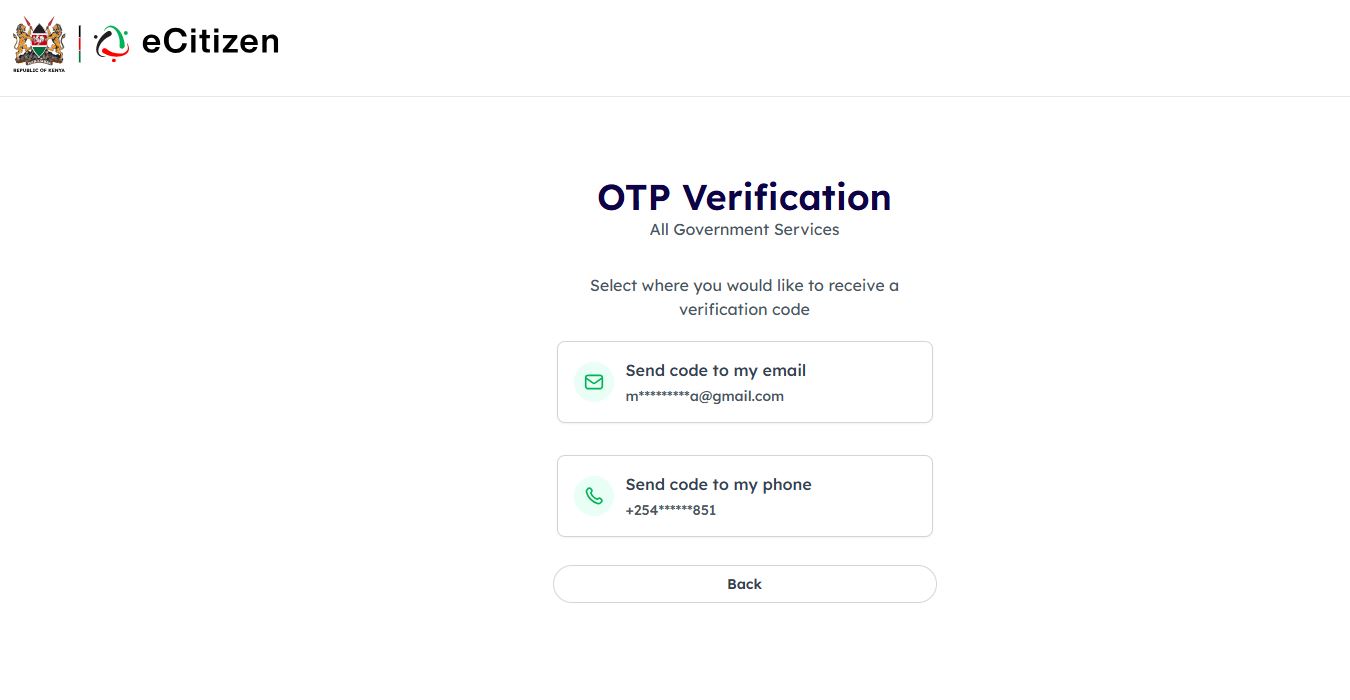This screenshot has height=700, width=1350.
Task: Click the Kenya coat of arms logo
Action: (39, 40)
